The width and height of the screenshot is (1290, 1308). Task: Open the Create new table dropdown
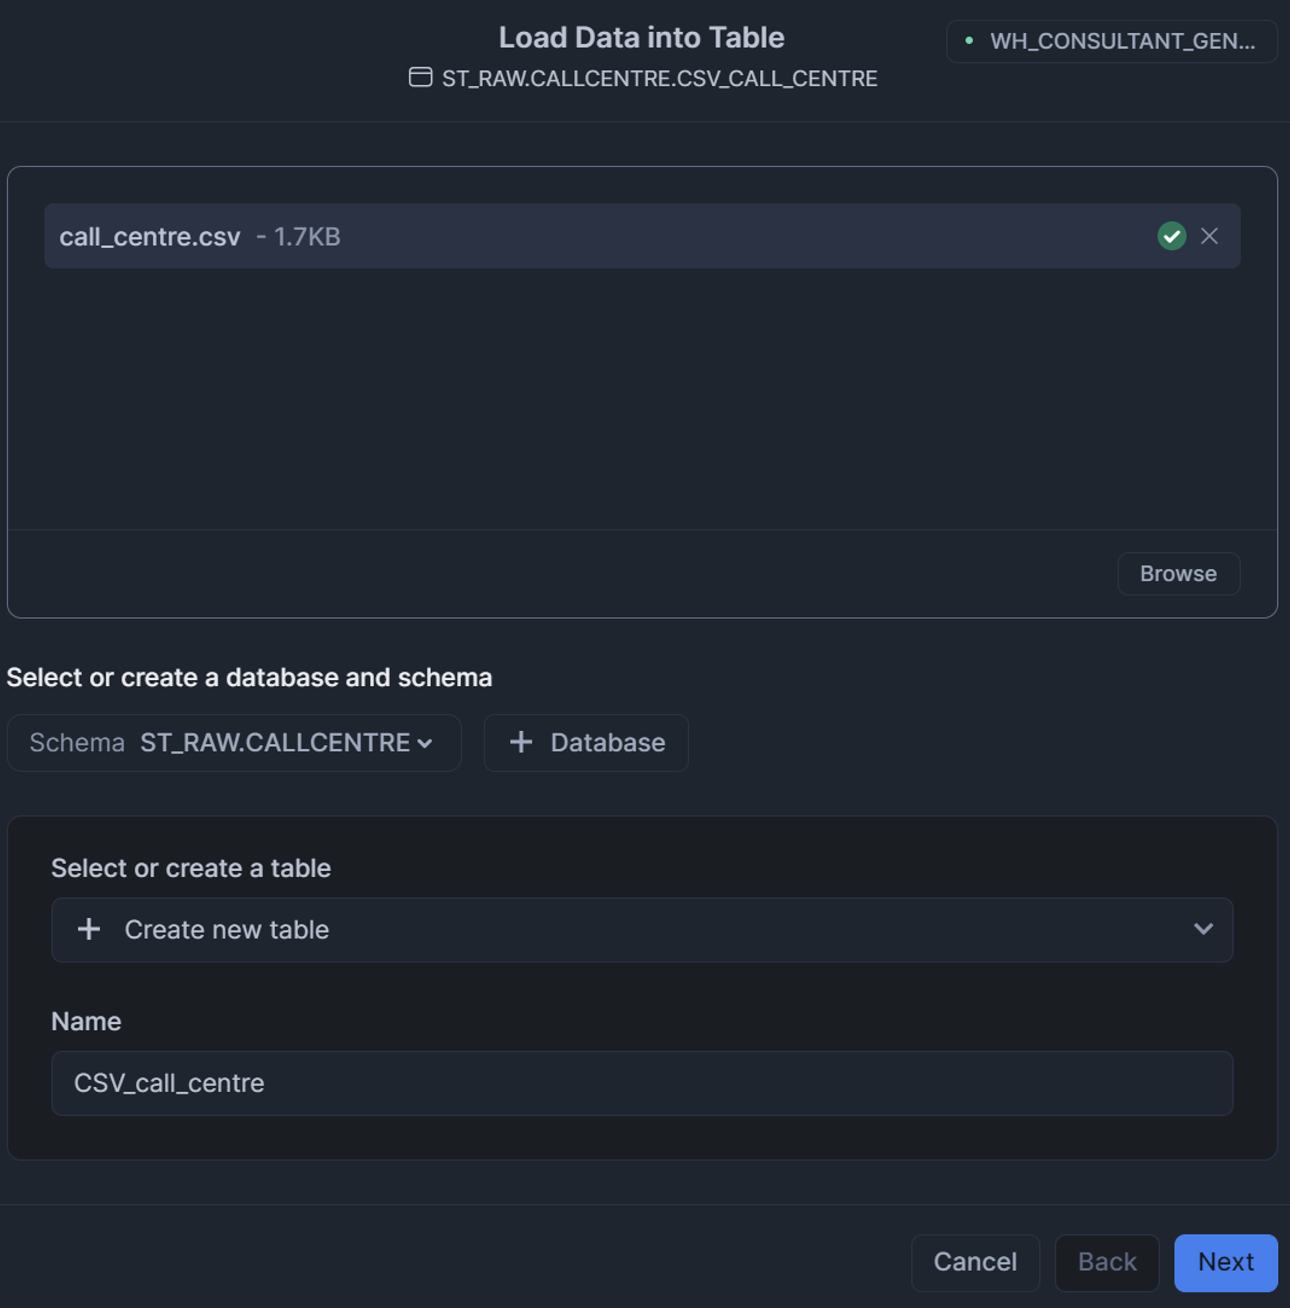641,929
